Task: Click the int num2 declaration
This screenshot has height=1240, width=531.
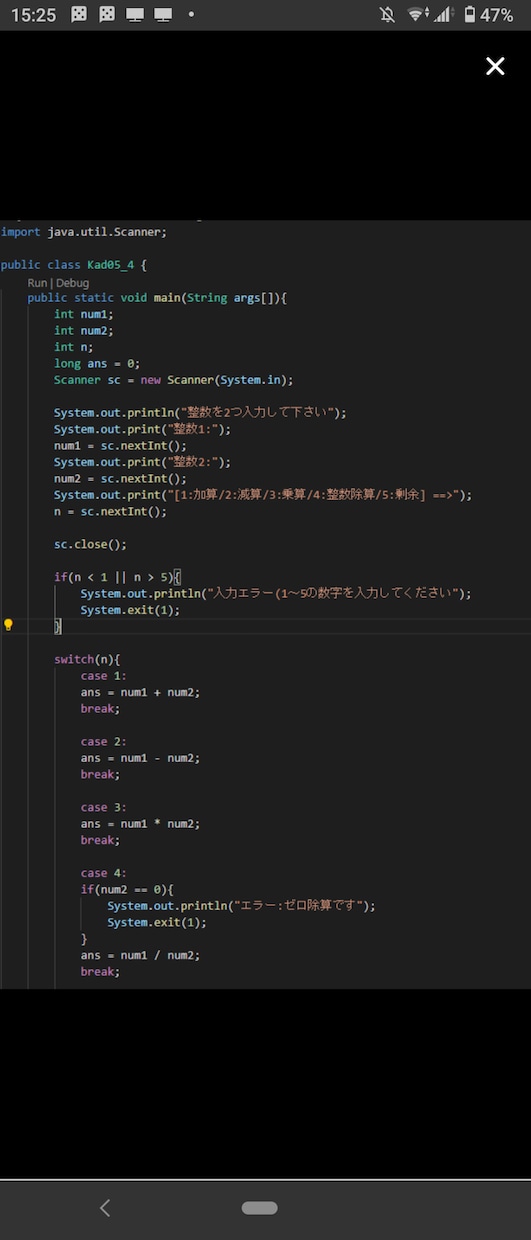Action: (84, 330)
